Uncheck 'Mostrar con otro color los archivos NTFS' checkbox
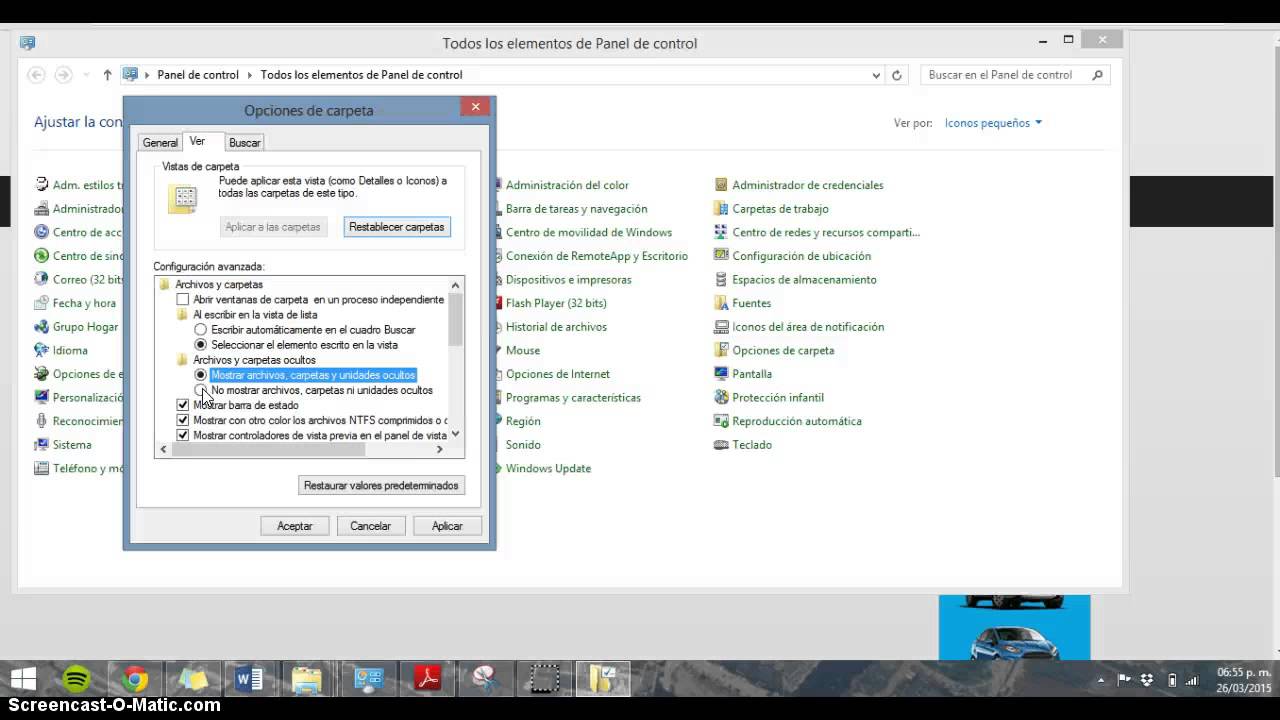1280x720 pixels. click(182, 420)
